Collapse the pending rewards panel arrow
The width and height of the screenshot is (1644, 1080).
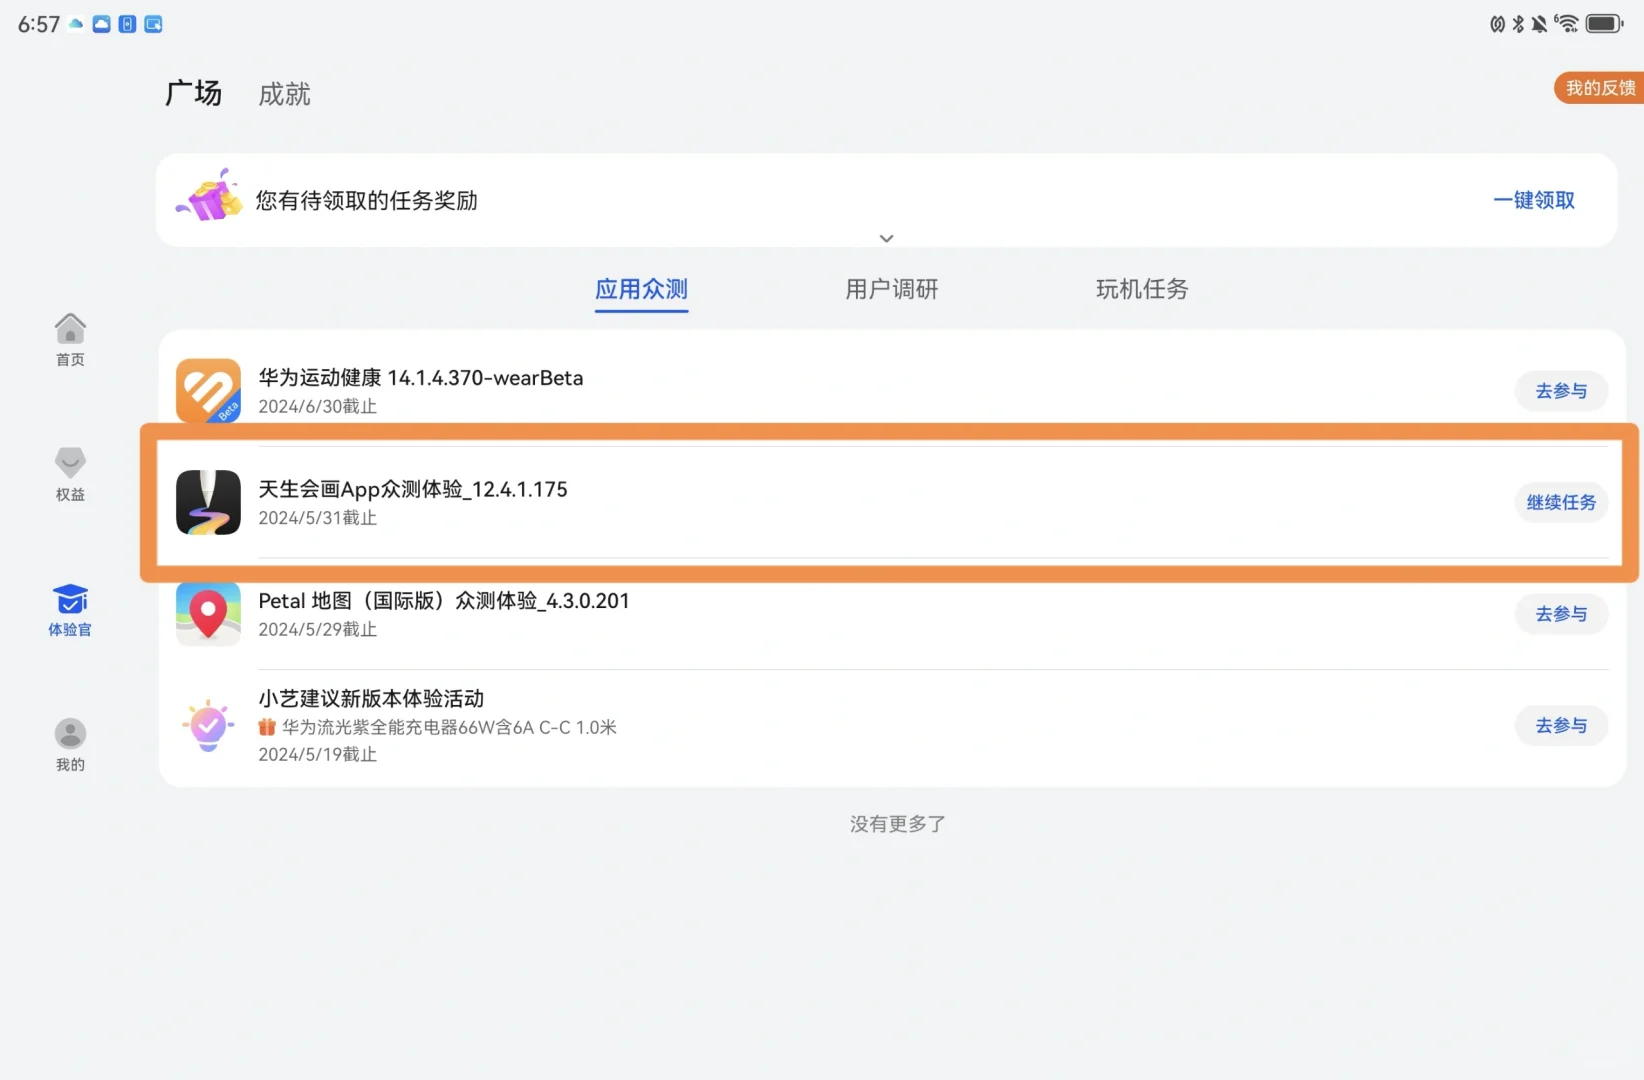(886, 238)
